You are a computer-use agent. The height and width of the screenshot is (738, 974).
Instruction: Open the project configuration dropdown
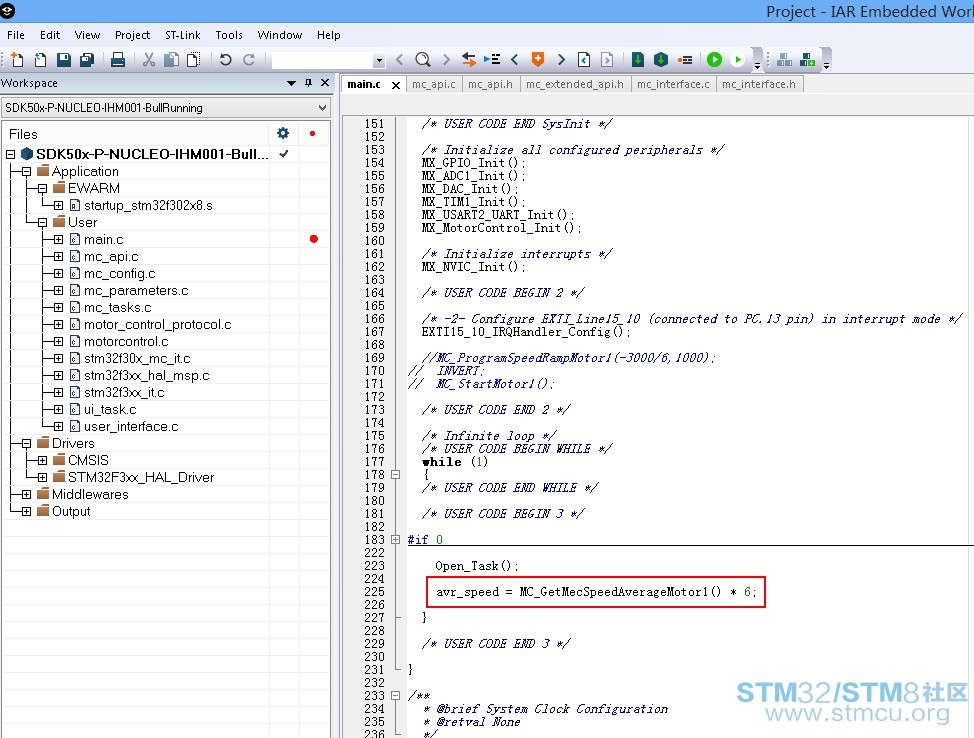coord(322,107)
